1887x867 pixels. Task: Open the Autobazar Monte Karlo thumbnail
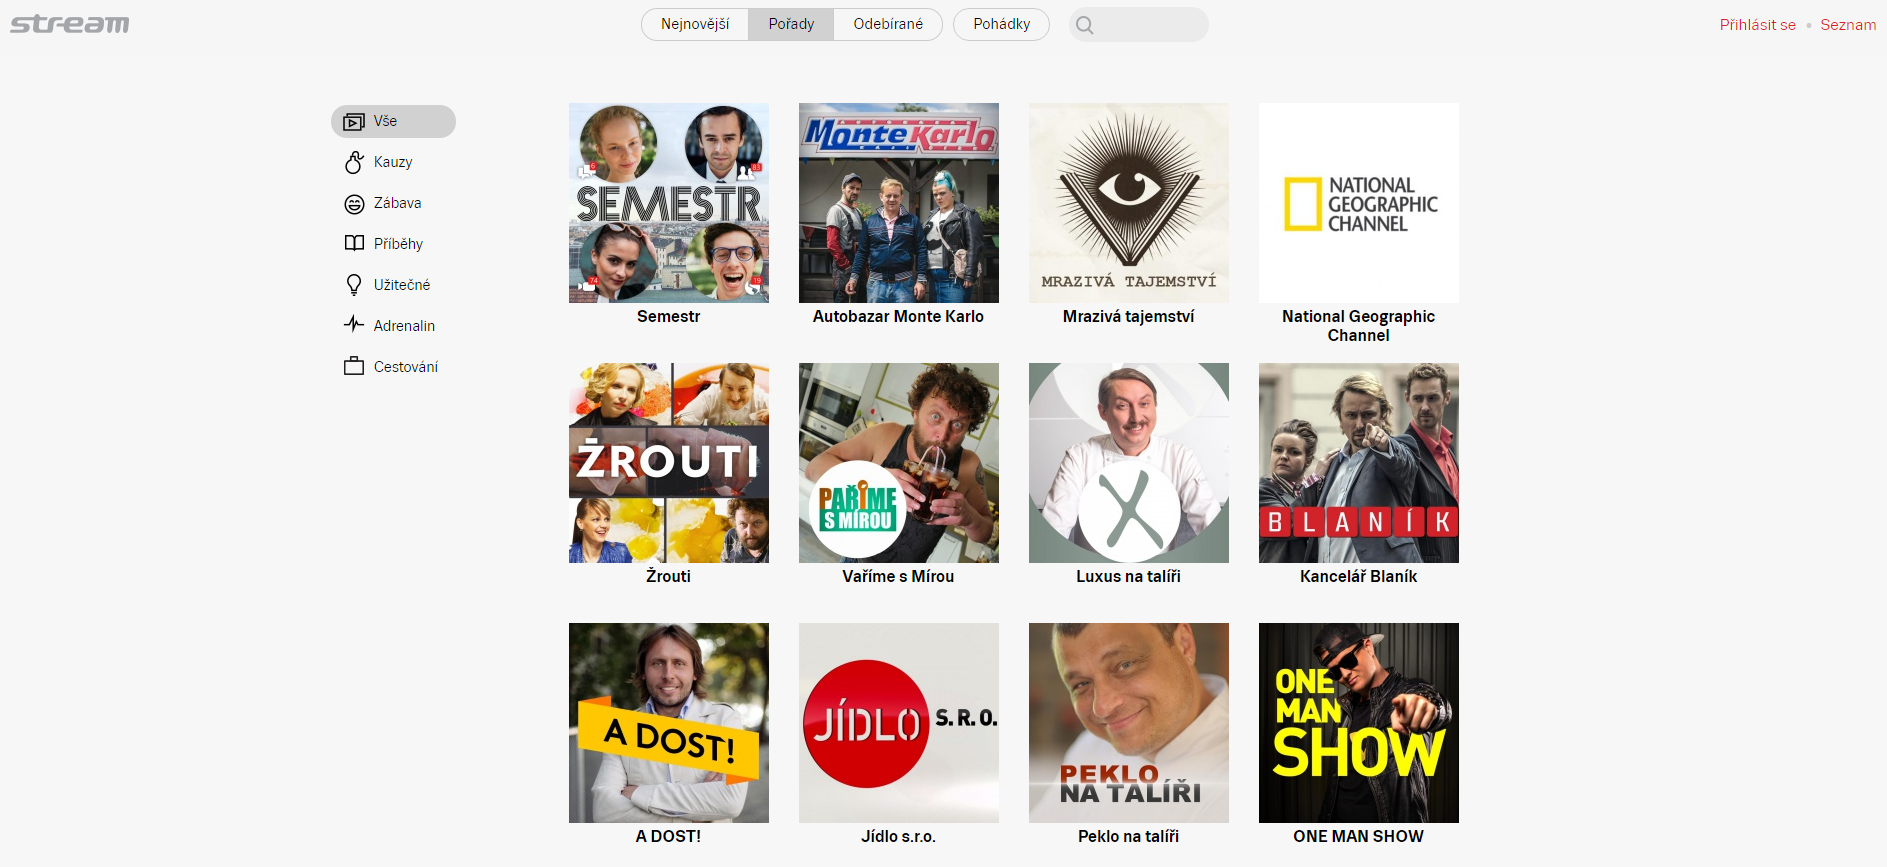click(899, 203)
